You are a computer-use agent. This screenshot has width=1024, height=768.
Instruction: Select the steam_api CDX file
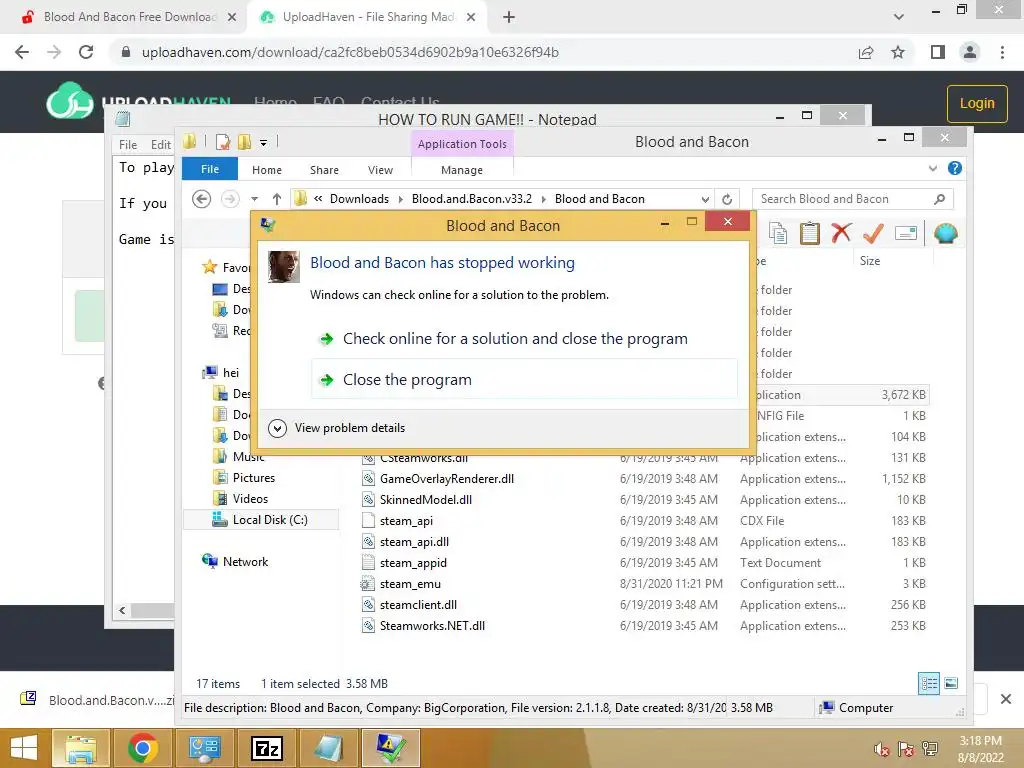[x=406, y=520]
